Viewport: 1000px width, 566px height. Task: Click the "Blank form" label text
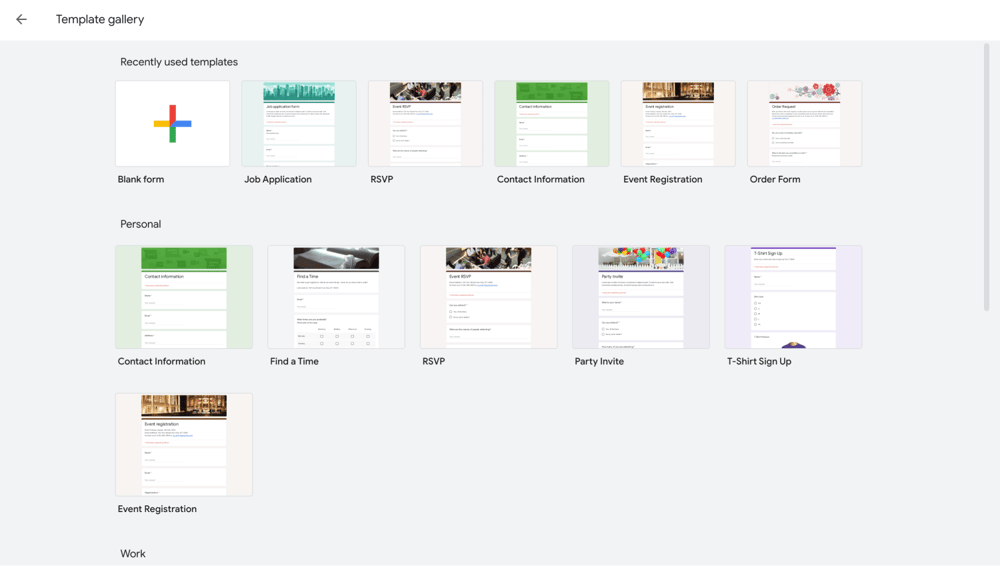[x=141, y=180]
